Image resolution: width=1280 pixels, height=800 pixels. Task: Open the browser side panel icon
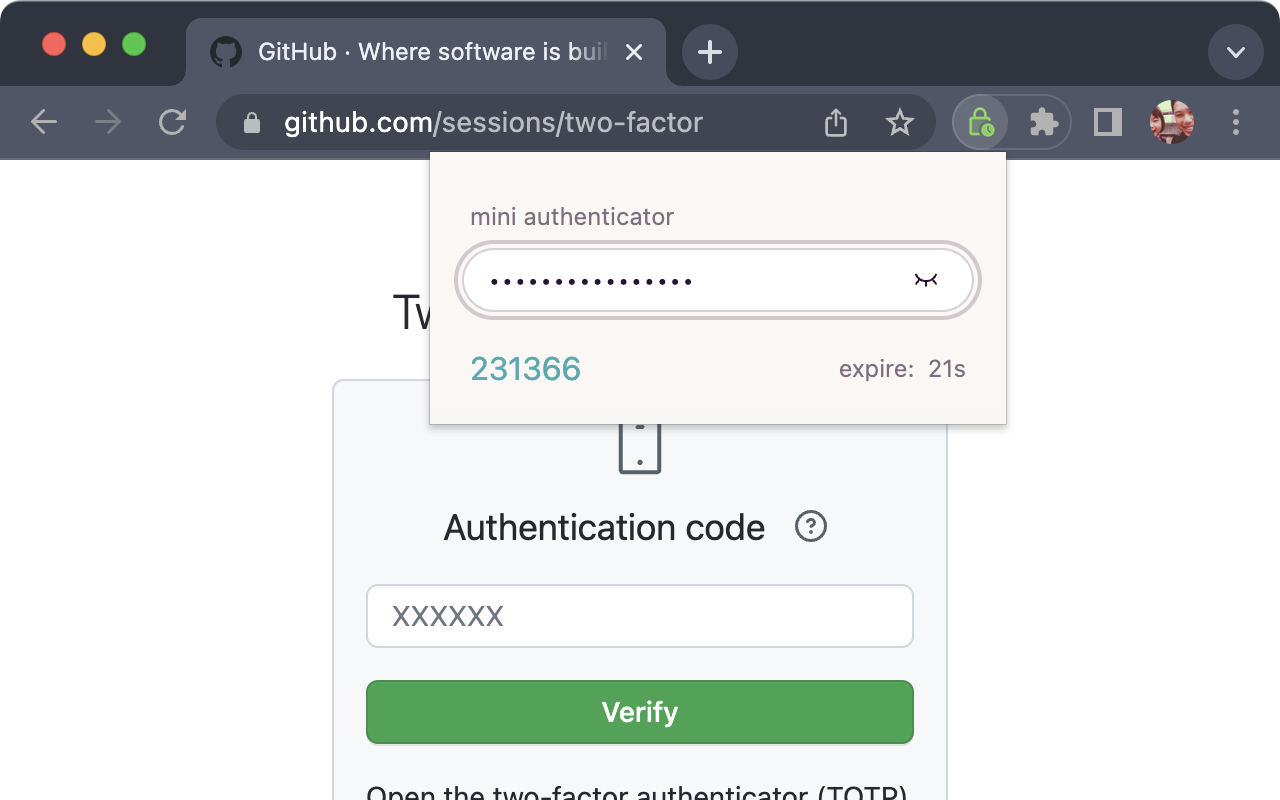click(1107, 122)
